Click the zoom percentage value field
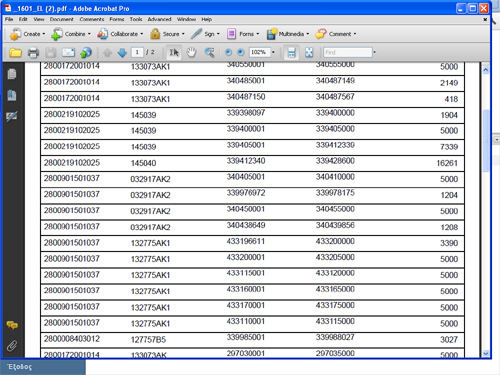500x375 pixels. (259, 52)
